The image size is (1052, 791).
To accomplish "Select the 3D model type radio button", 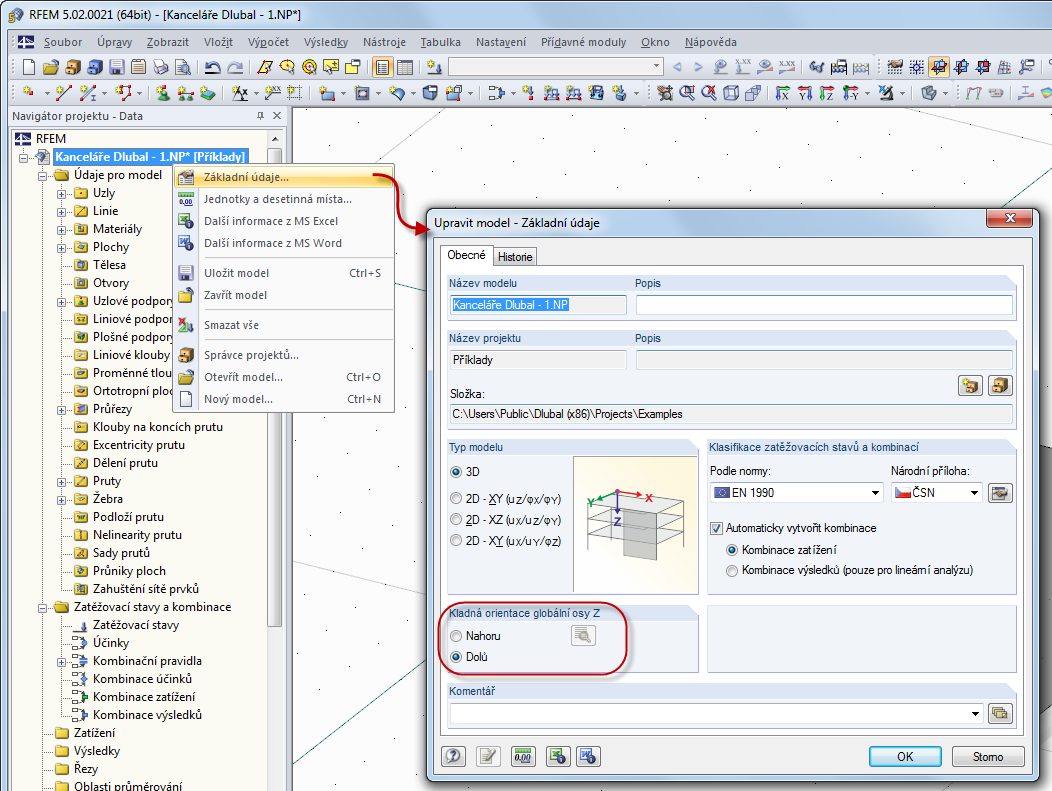I will [x=456, y=472].
